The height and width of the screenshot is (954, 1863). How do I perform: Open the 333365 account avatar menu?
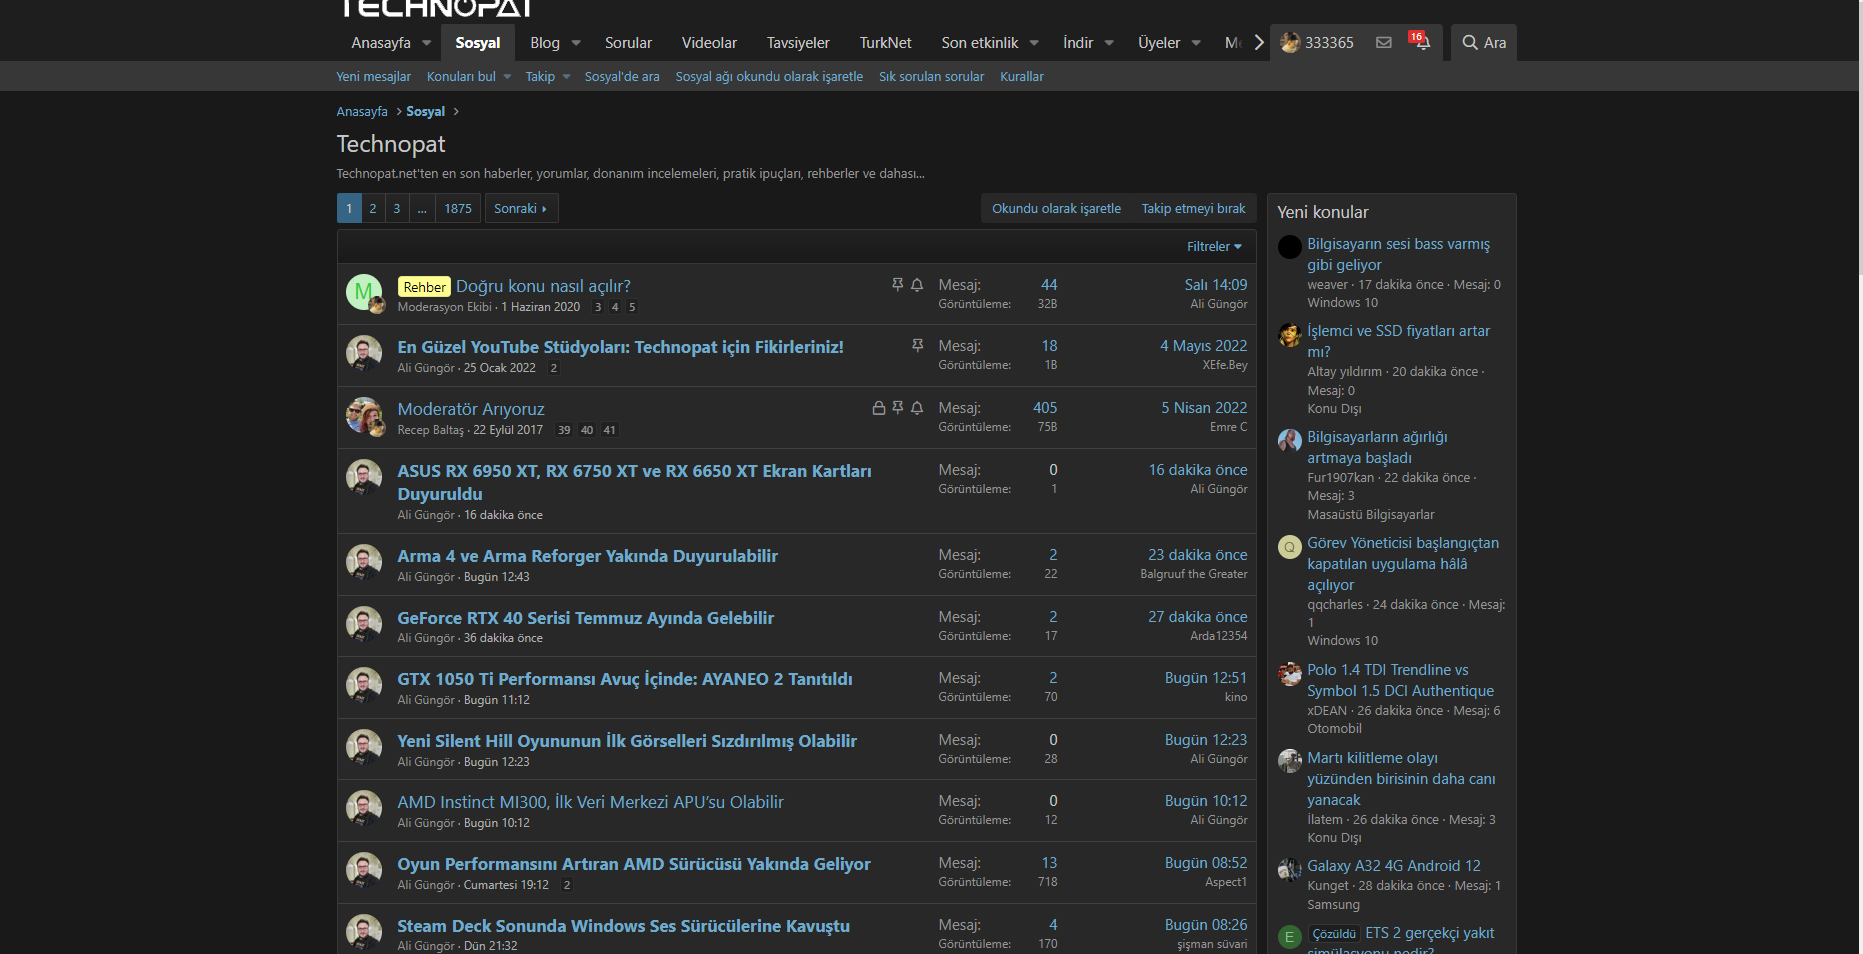tap(1317, 43)
